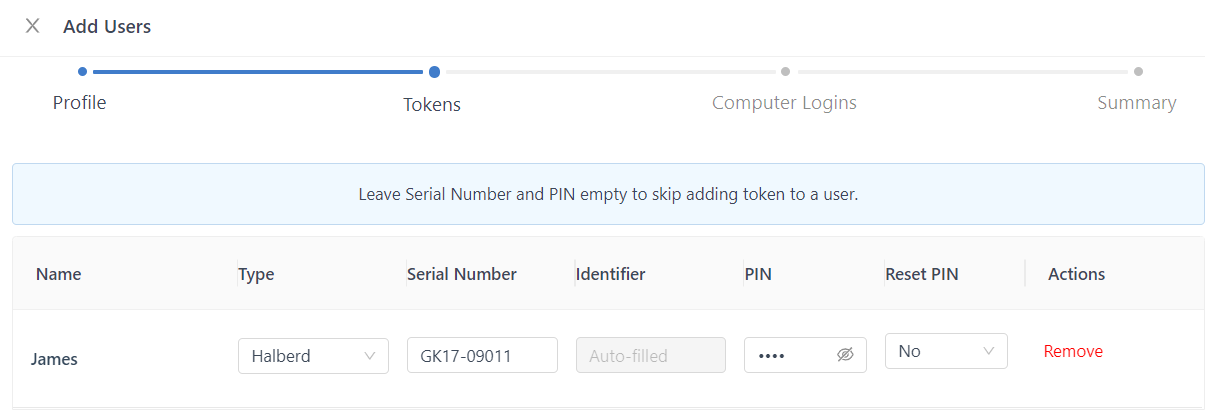Select the Tokens step label
This screenshot has height=416, width=1205.
point(432,104)
